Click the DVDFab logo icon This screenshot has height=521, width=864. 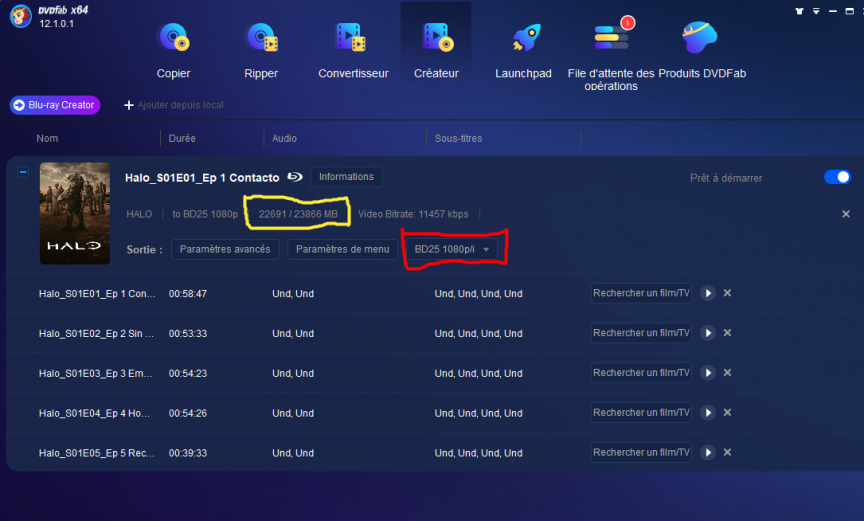click(x=20, y=17)
